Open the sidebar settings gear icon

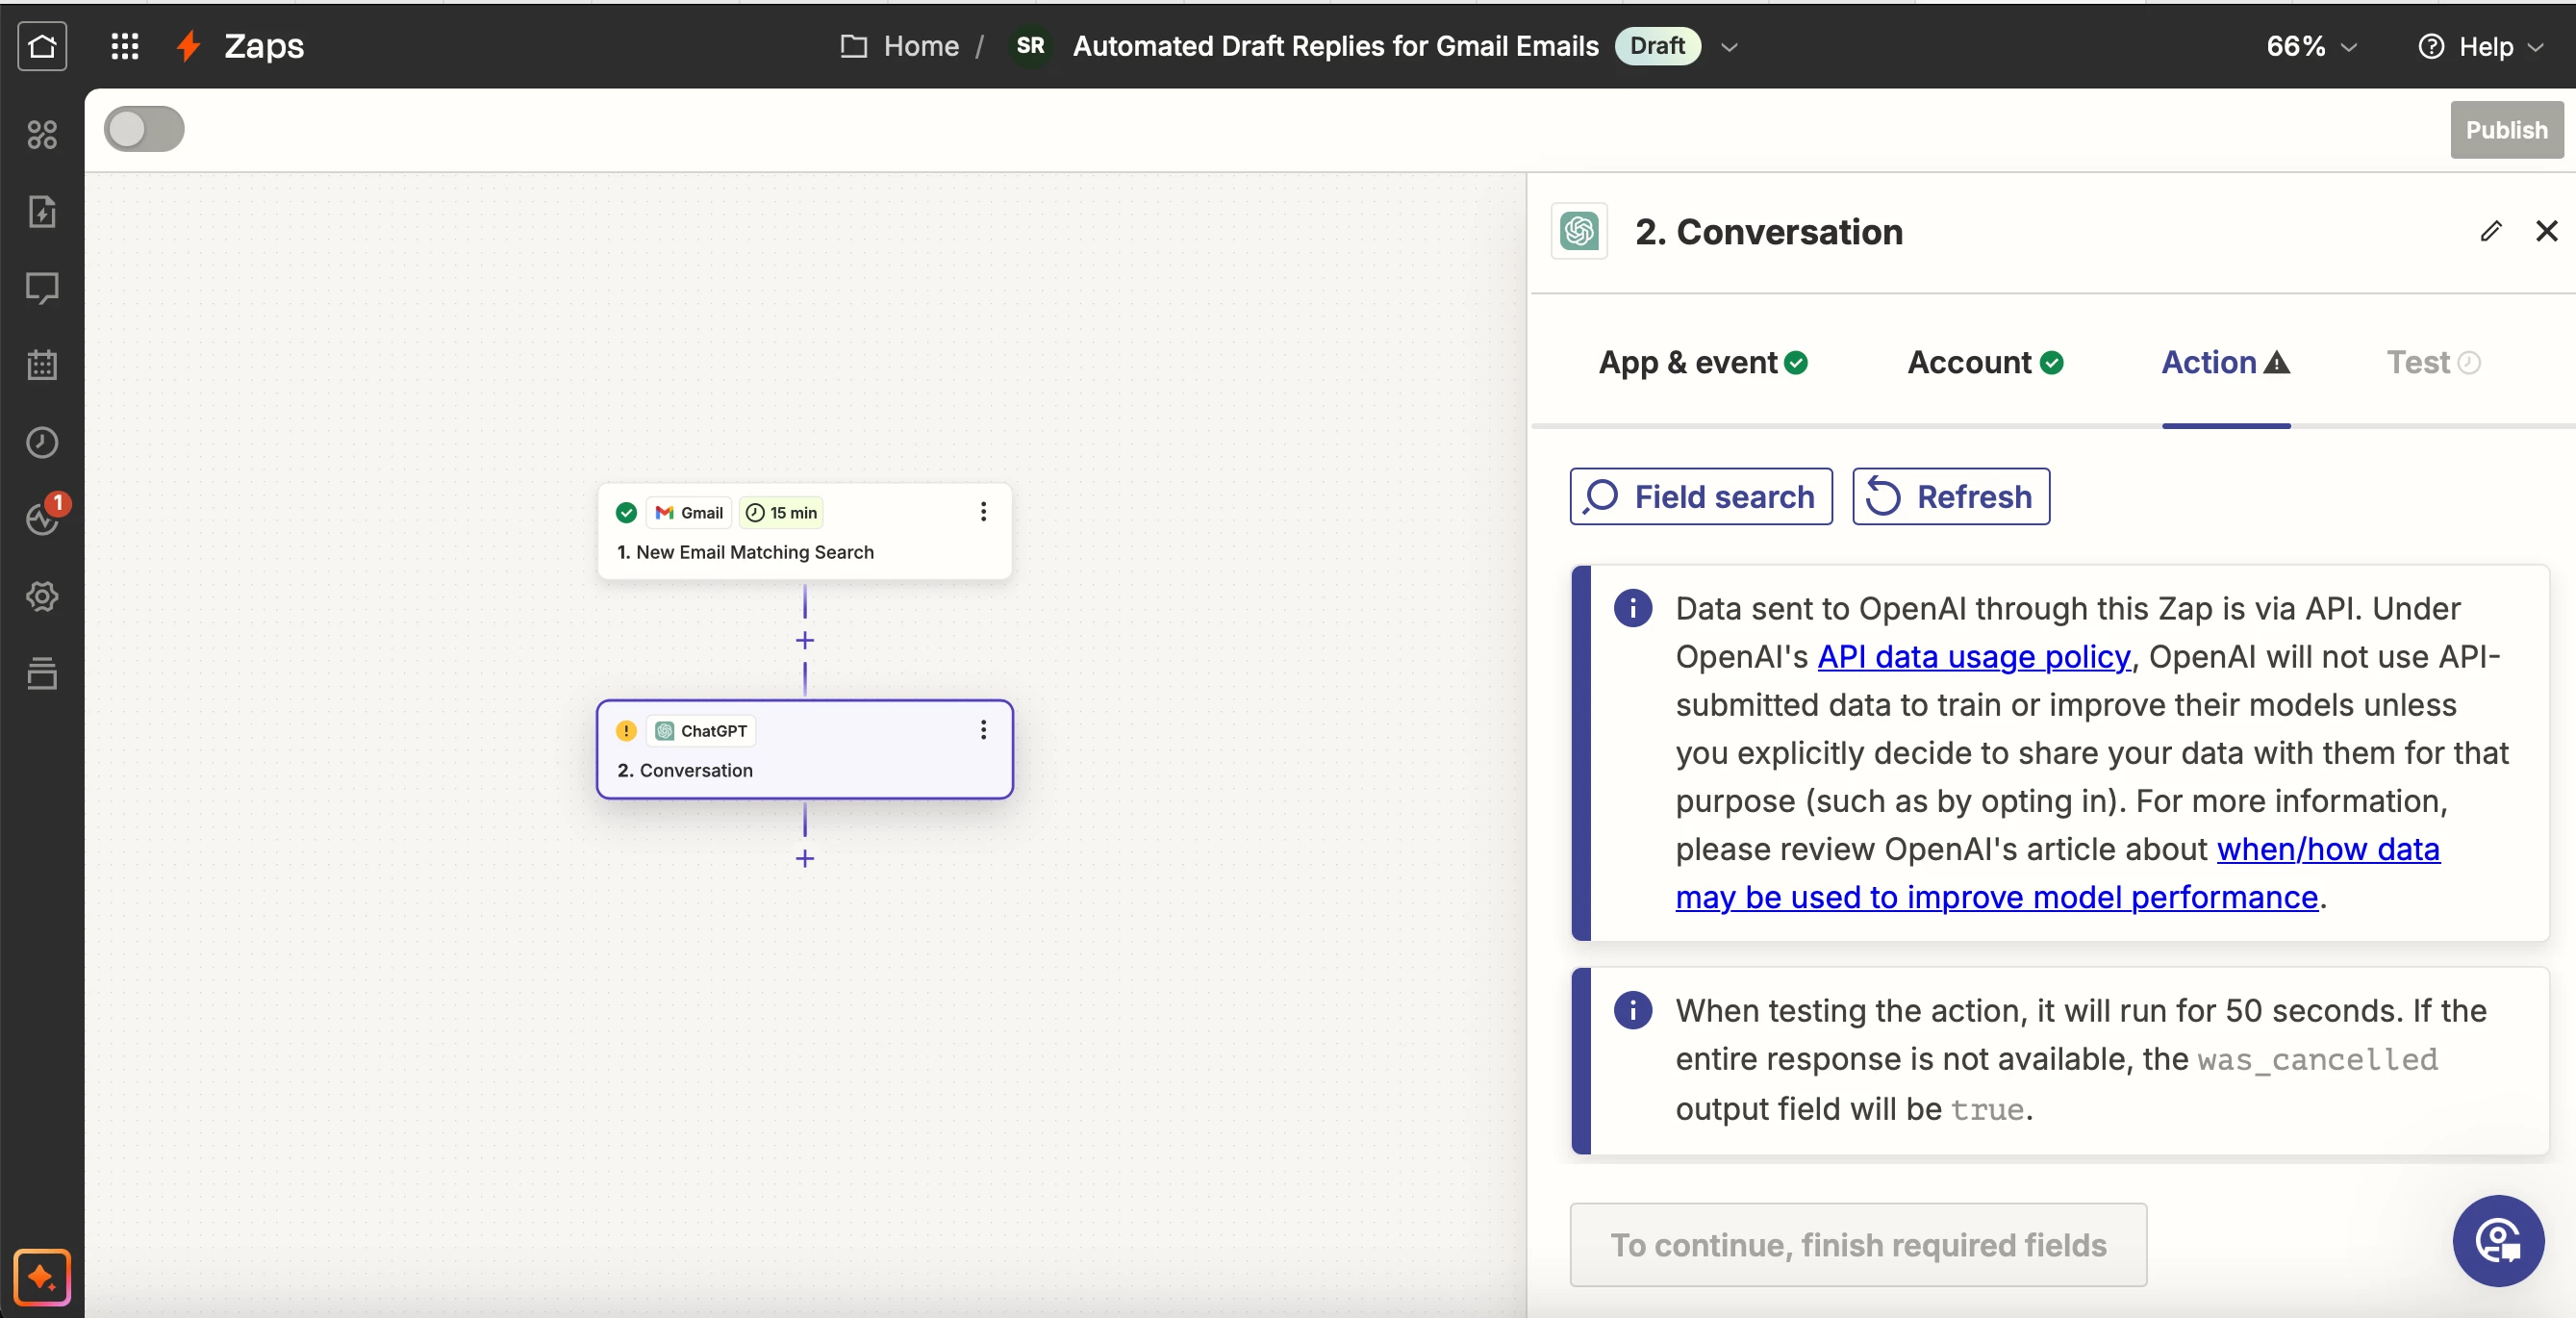(42, 597)
